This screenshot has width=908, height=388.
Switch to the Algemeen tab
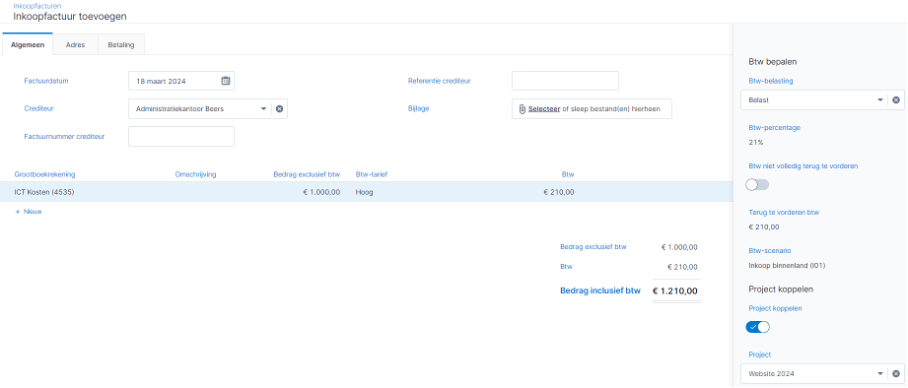click(27, 45)
